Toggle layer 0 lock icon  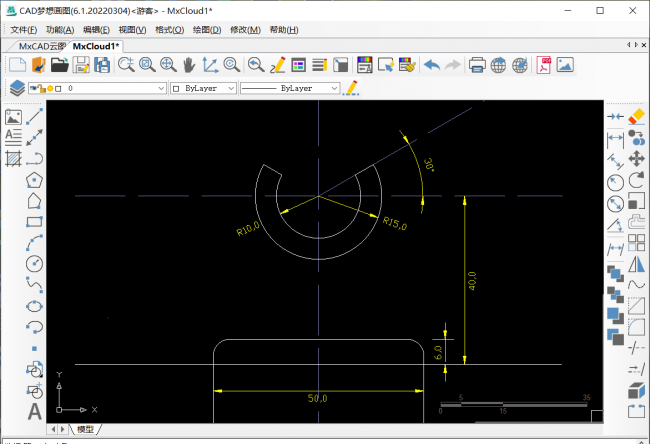pyautogui.click(x=41, y=88)
